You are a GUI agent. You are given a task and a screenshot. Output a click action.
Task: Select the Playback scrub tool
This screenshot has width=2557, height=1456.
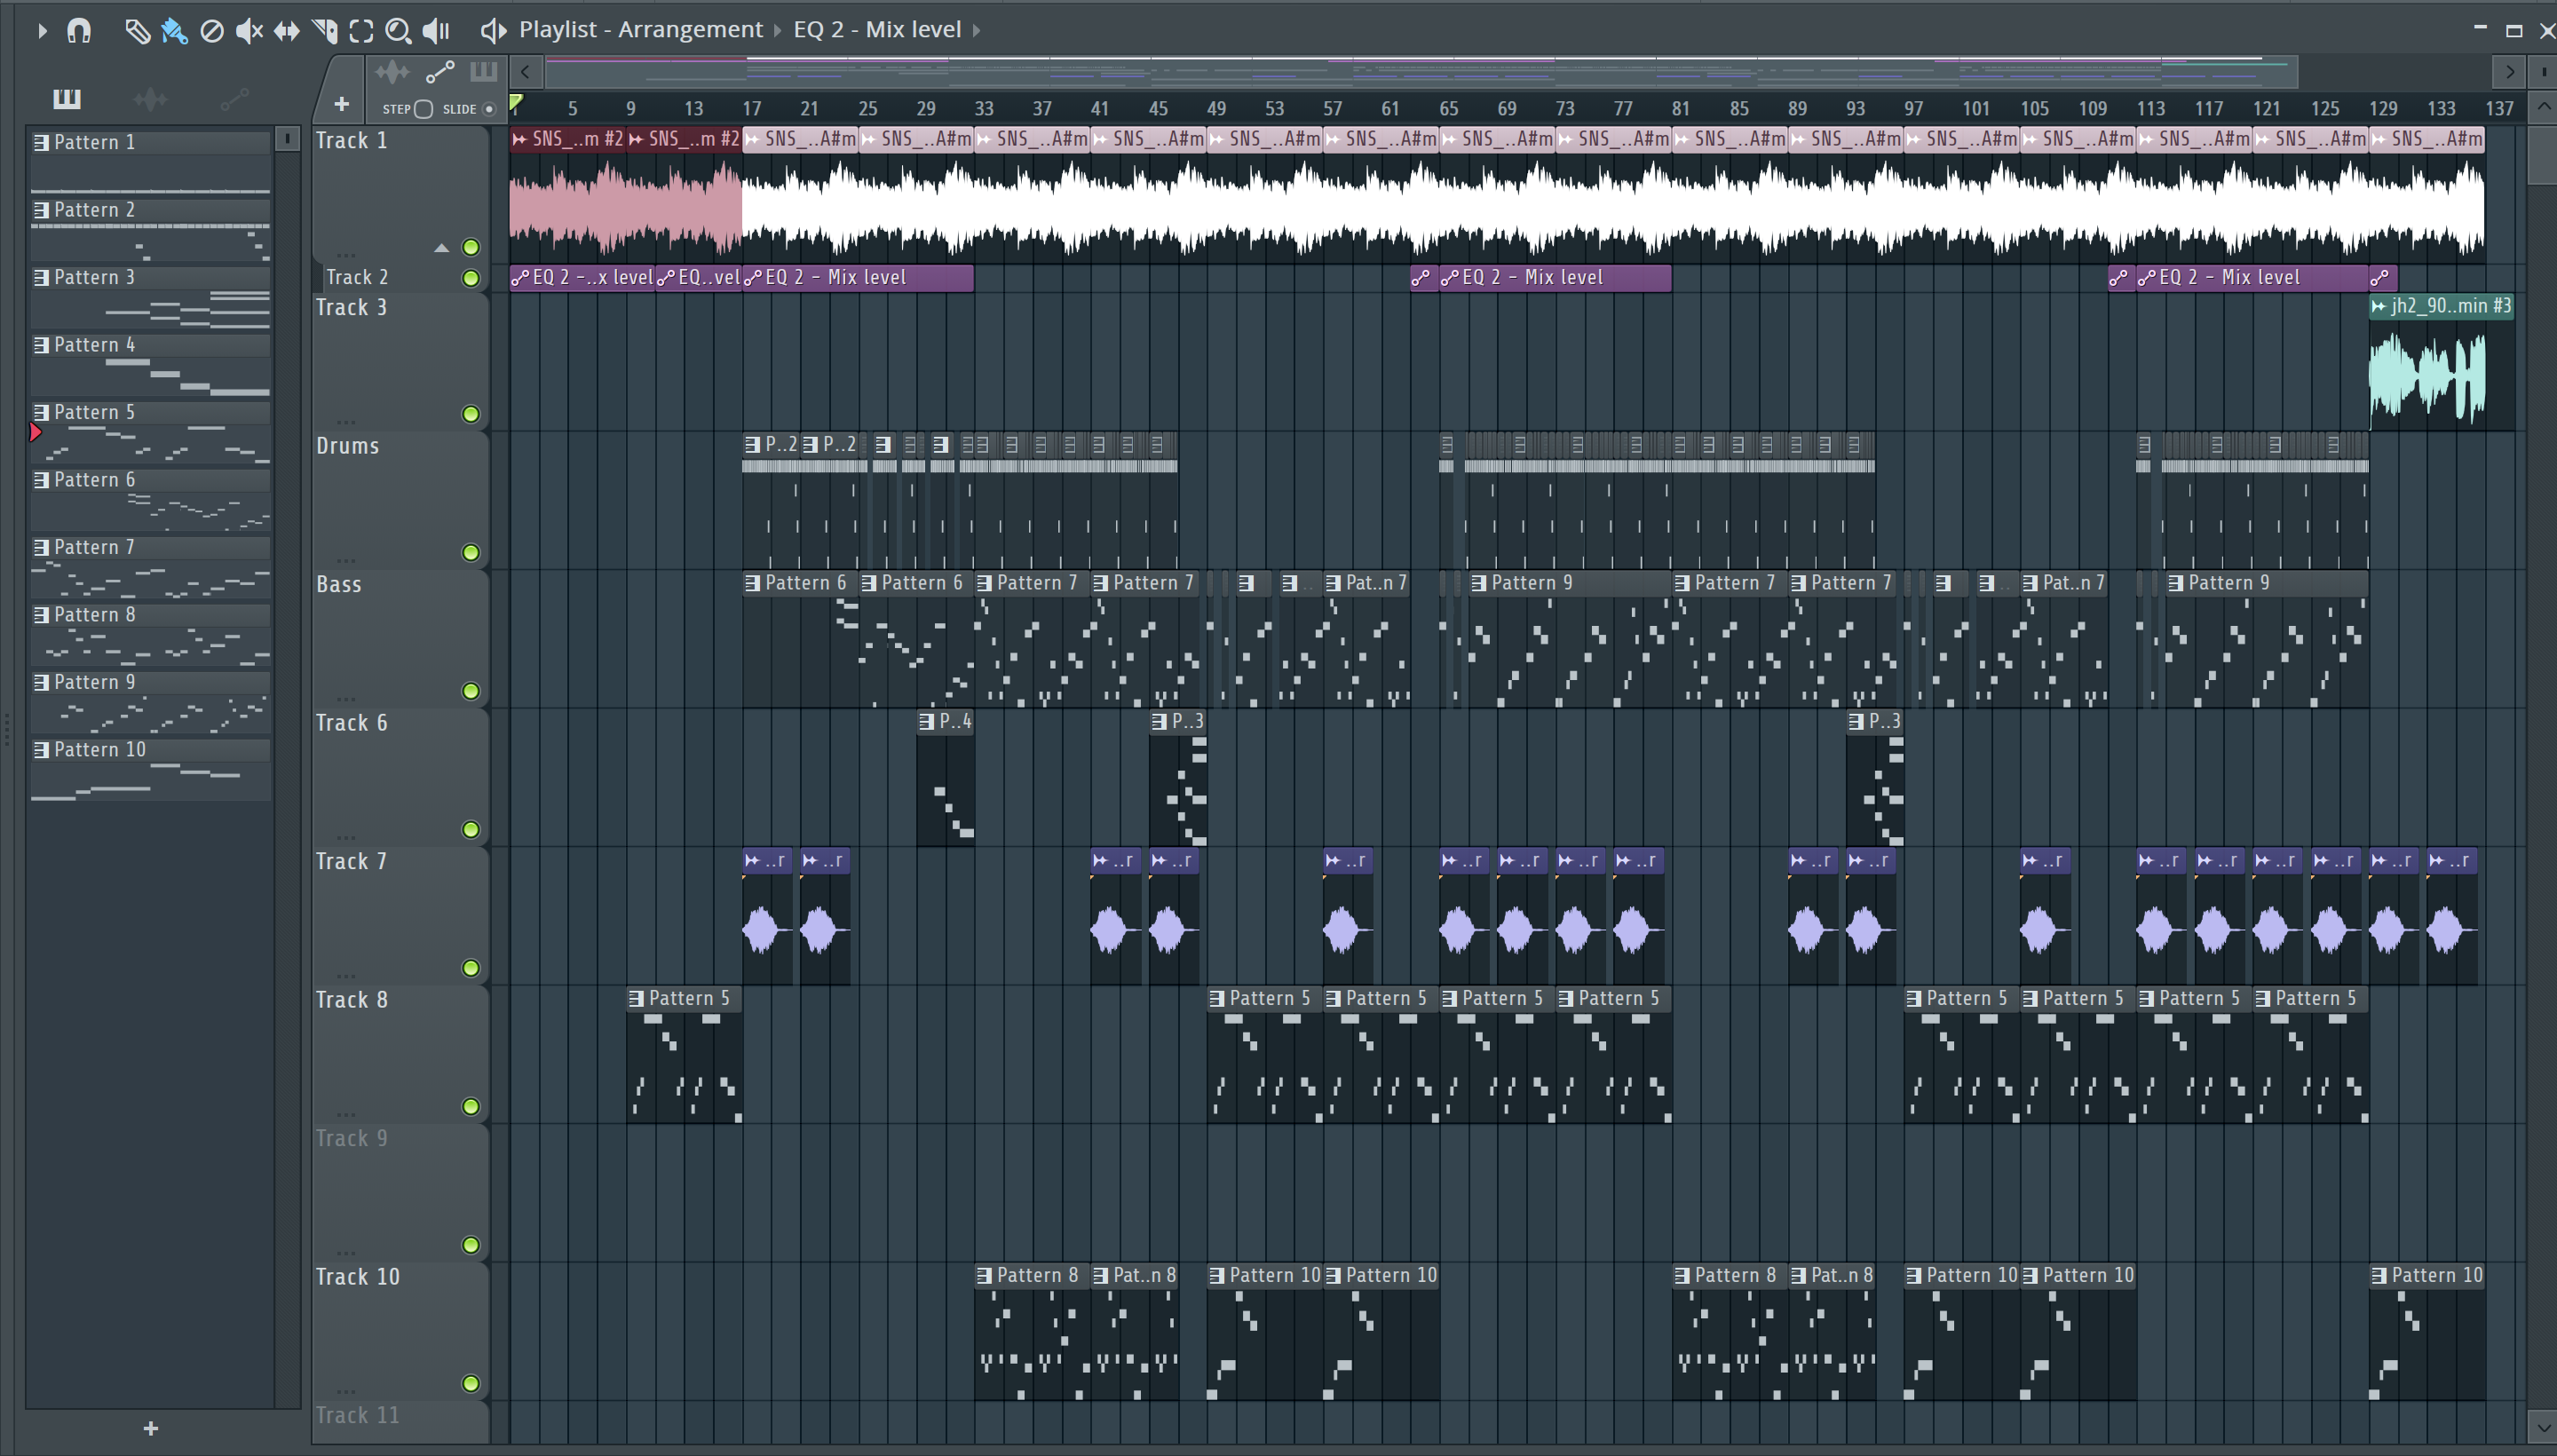[x=436, y=31]
